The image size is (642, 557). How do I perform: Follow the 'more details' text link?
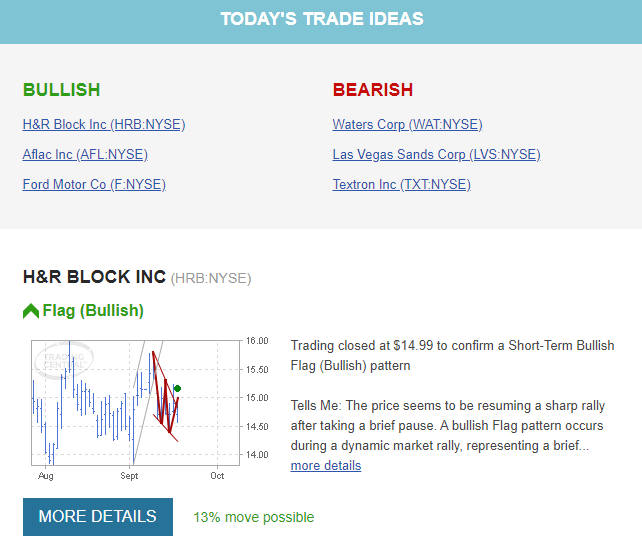326,466
